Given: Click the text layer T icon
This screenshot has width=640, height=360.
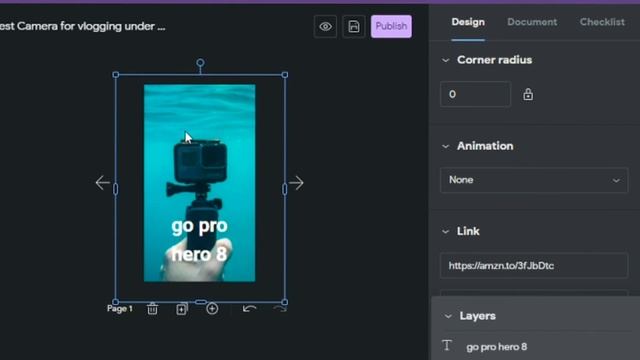Looking at the screenshot, I should [x=447, y=346].
